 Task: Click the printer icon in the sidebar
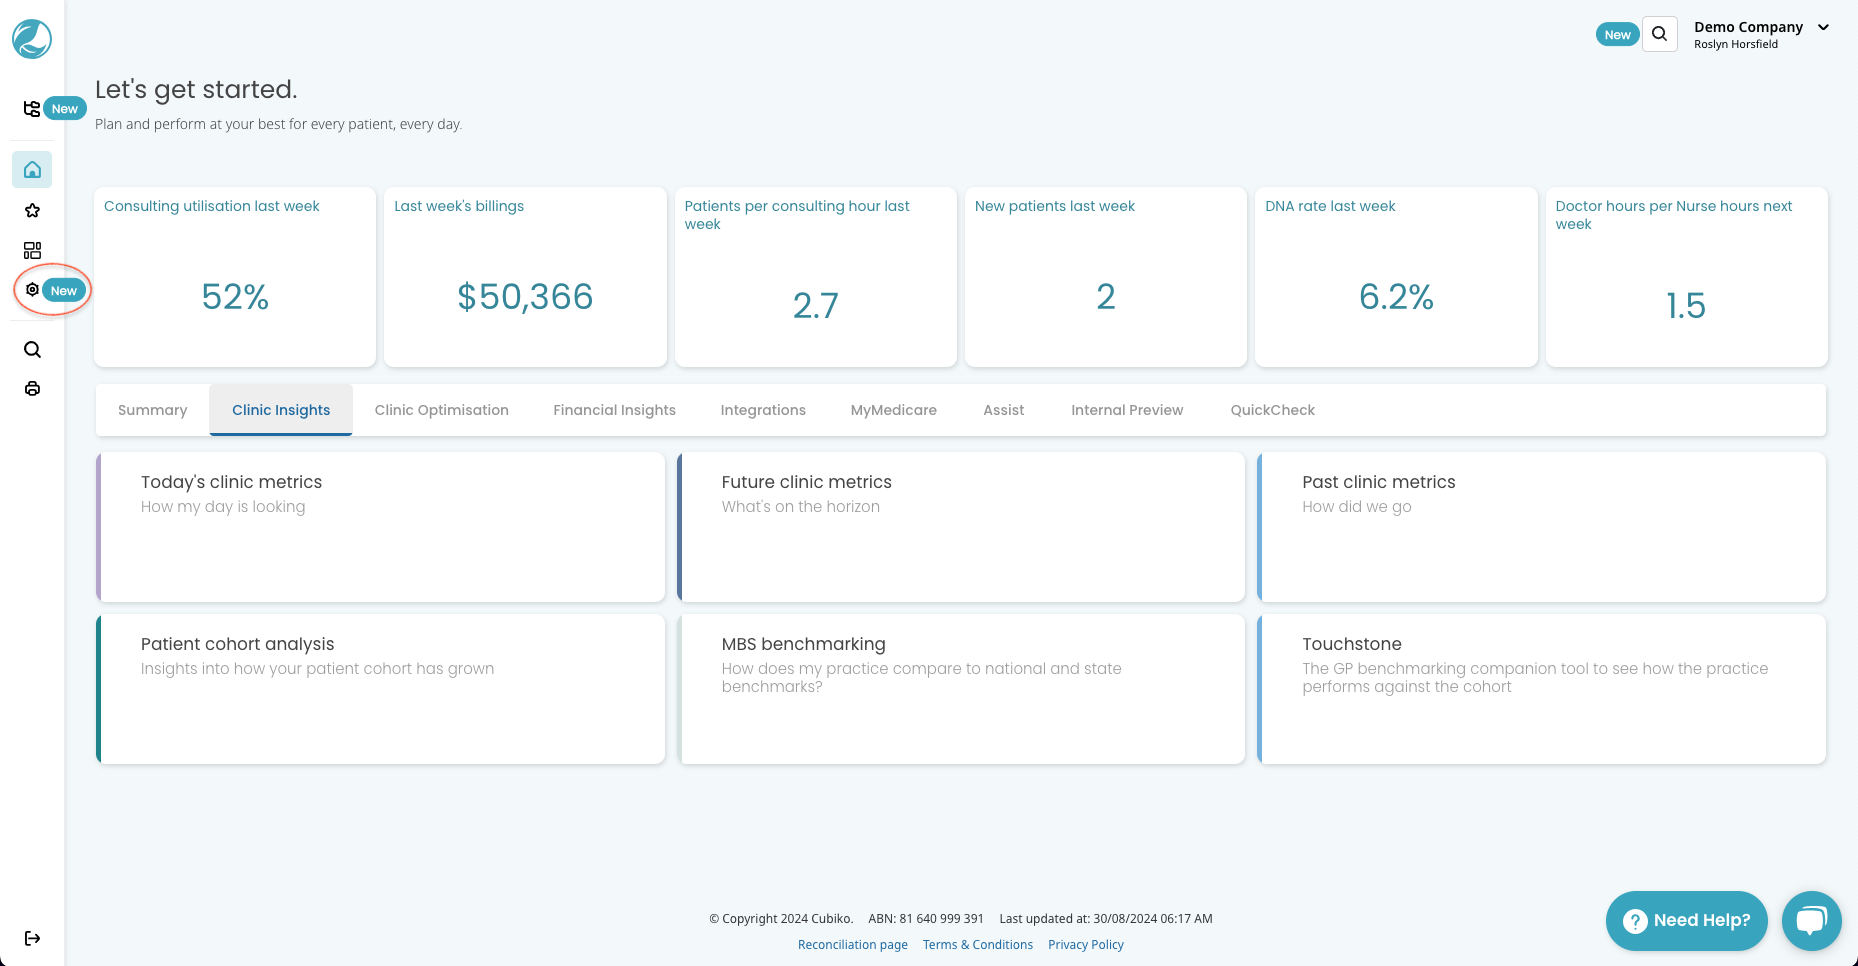[x=32, y=389]
